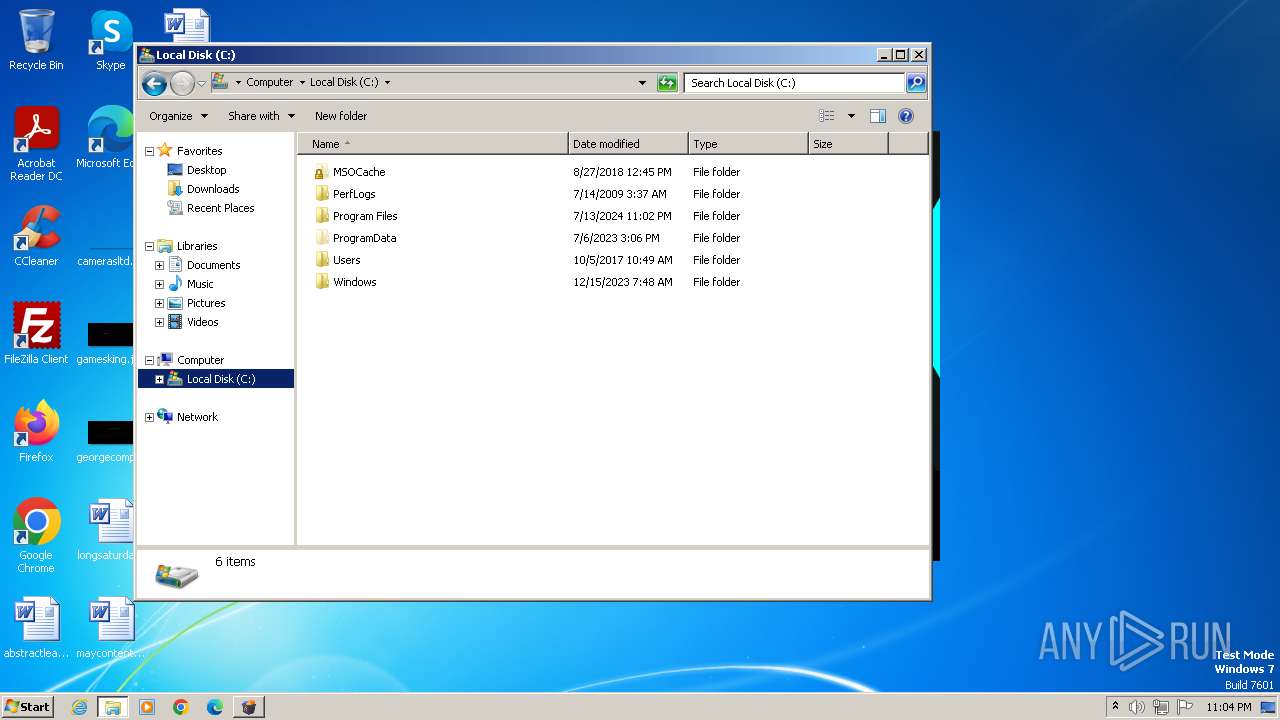Collapse the Libraries tree group
Screen dimensions: 1280x720
(149, 246)
